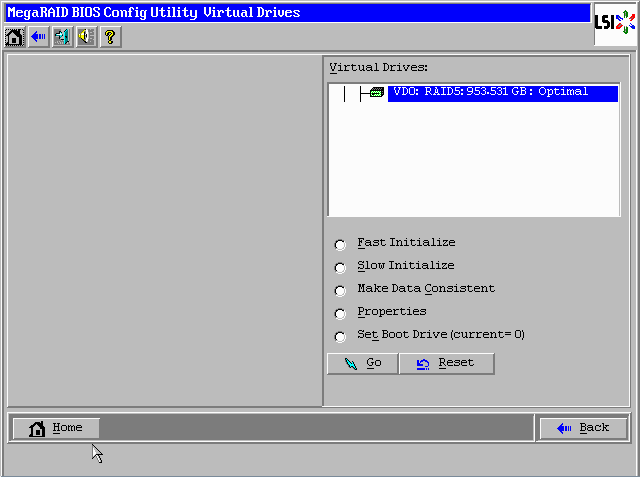Screen dimensions: 640x477
Task: Click the Reset button
Action: [x=447, y=363]
